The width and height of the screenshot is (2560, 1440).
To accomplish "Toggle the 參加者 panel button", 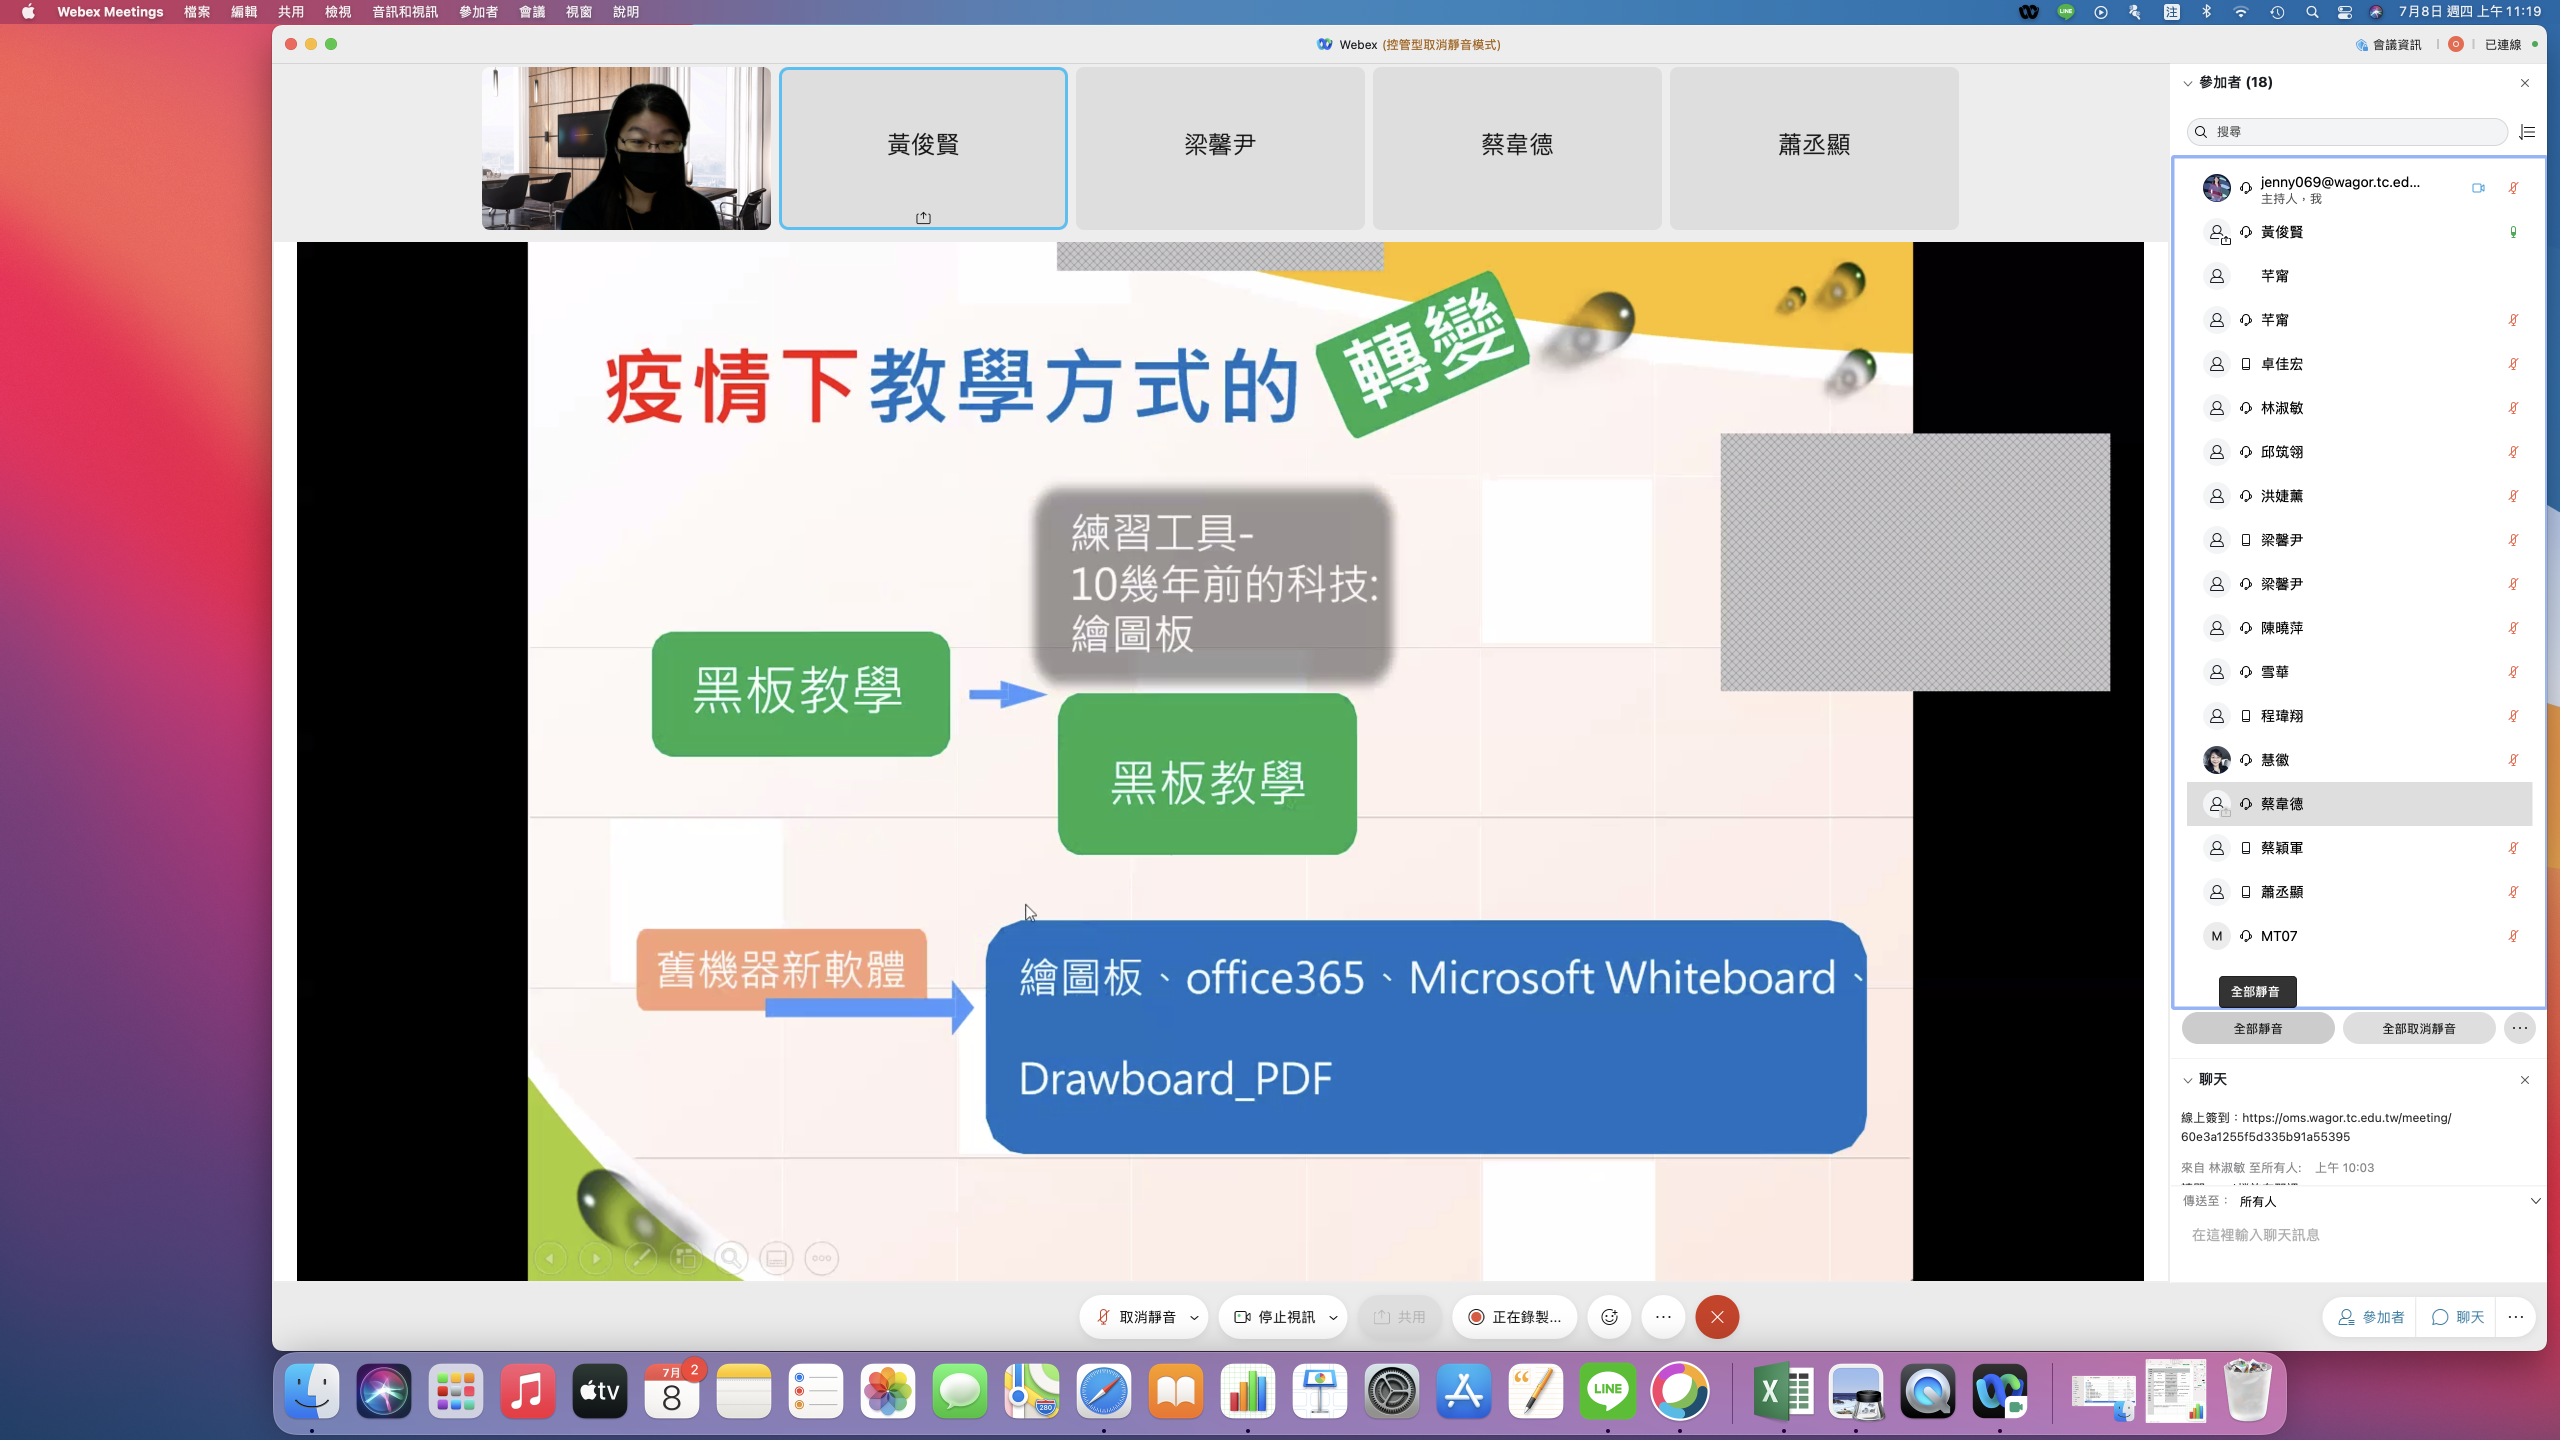I will [x=2370, y=1317].
